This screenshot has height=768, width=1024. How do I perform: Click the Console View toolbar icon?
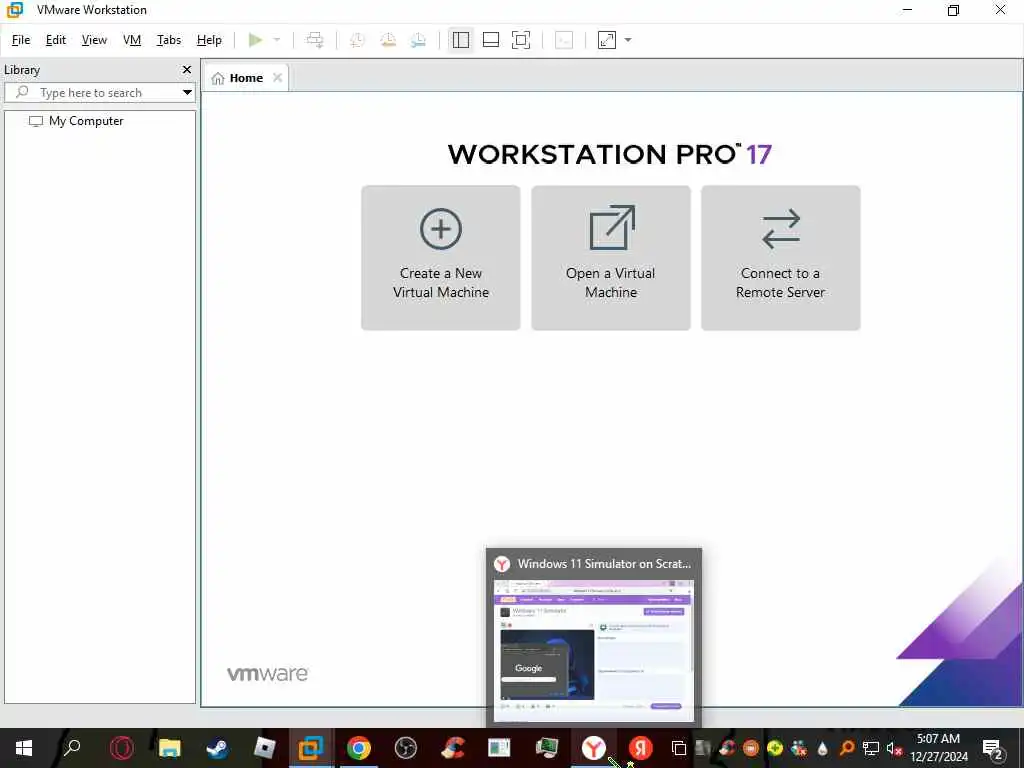click(564, 40)
